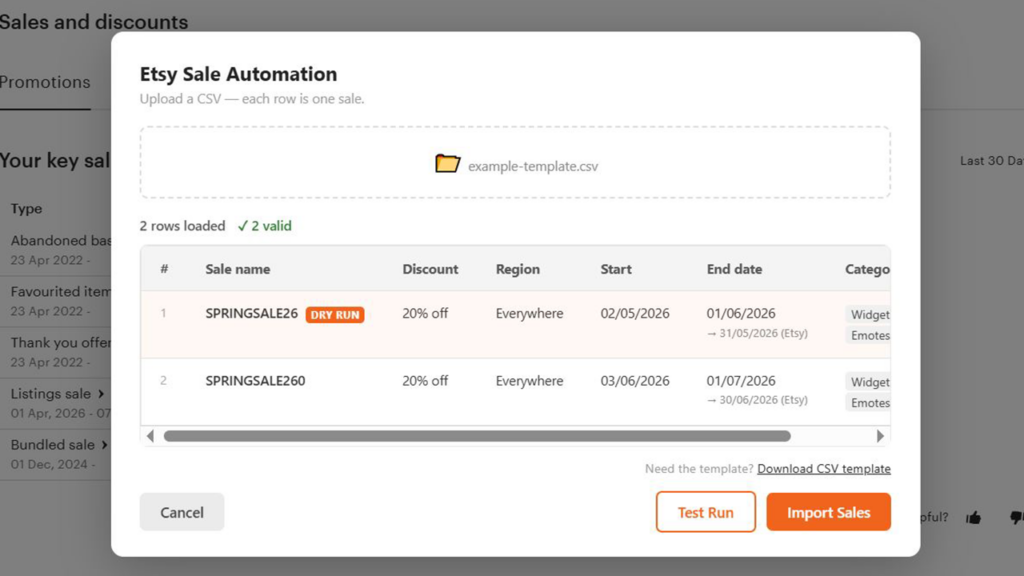This screenshot has width=1024, height=576.
Task: Click the folder icon in upload area
Action: [447, 164]
